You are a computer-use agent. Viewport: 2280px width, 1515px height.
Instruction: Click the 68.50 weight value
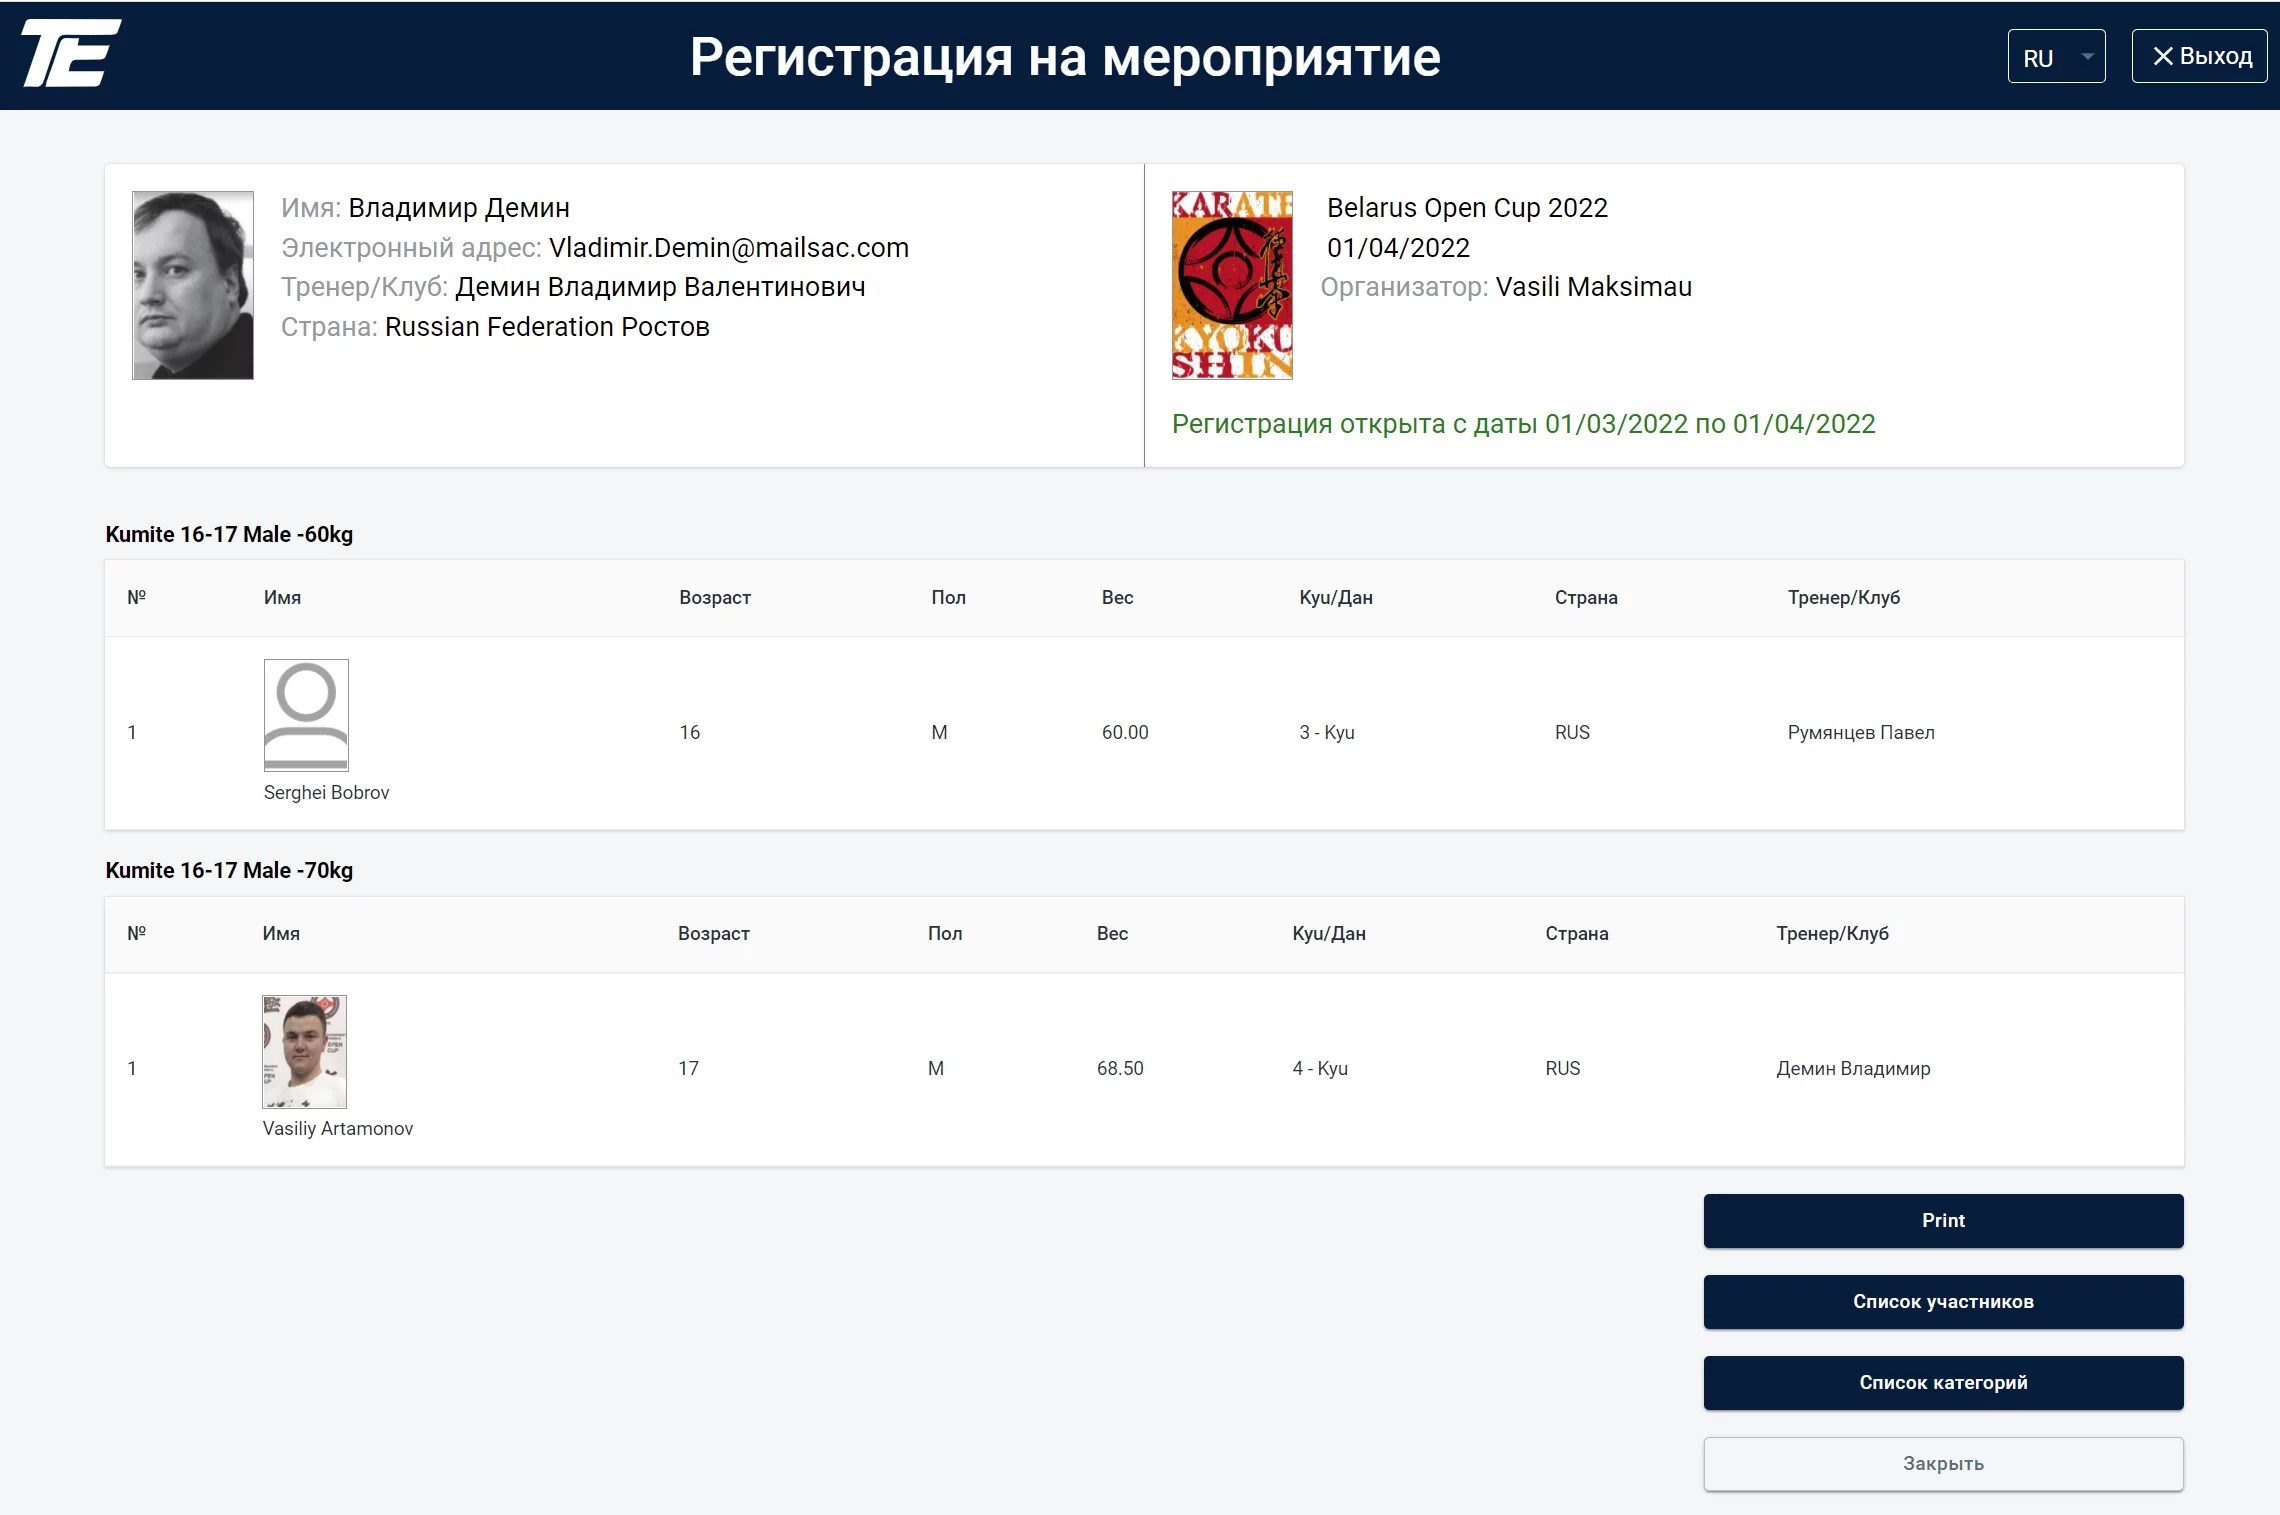click(1120, 1068)
